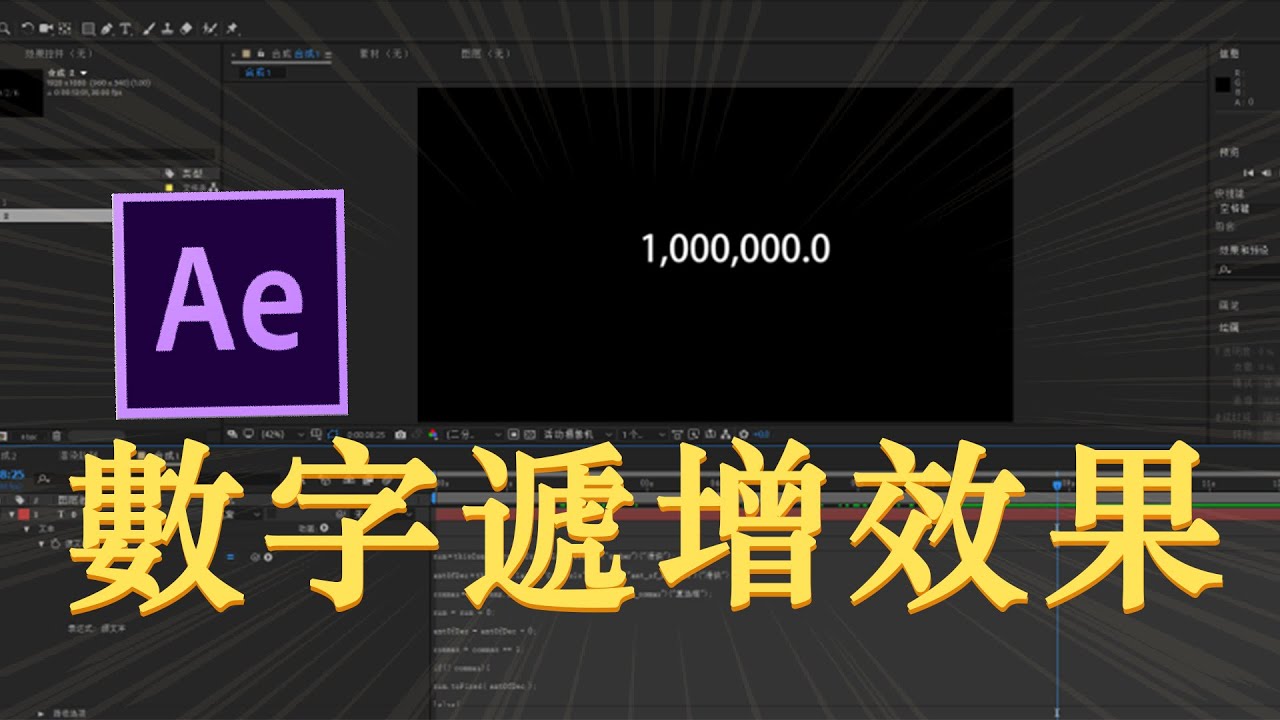Open the 合成 2 dropdown arrow in project panel

point(84,73)
